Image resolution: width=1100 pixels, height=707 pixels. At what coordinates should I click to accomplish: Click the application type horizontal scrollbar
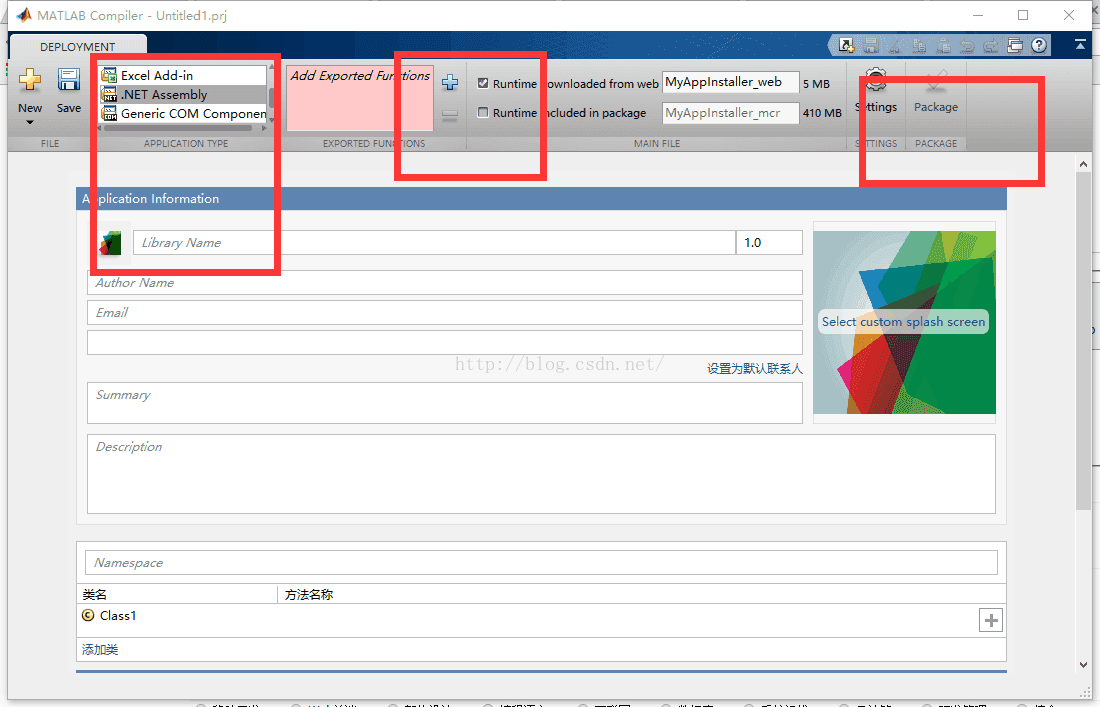coord(179,128)
